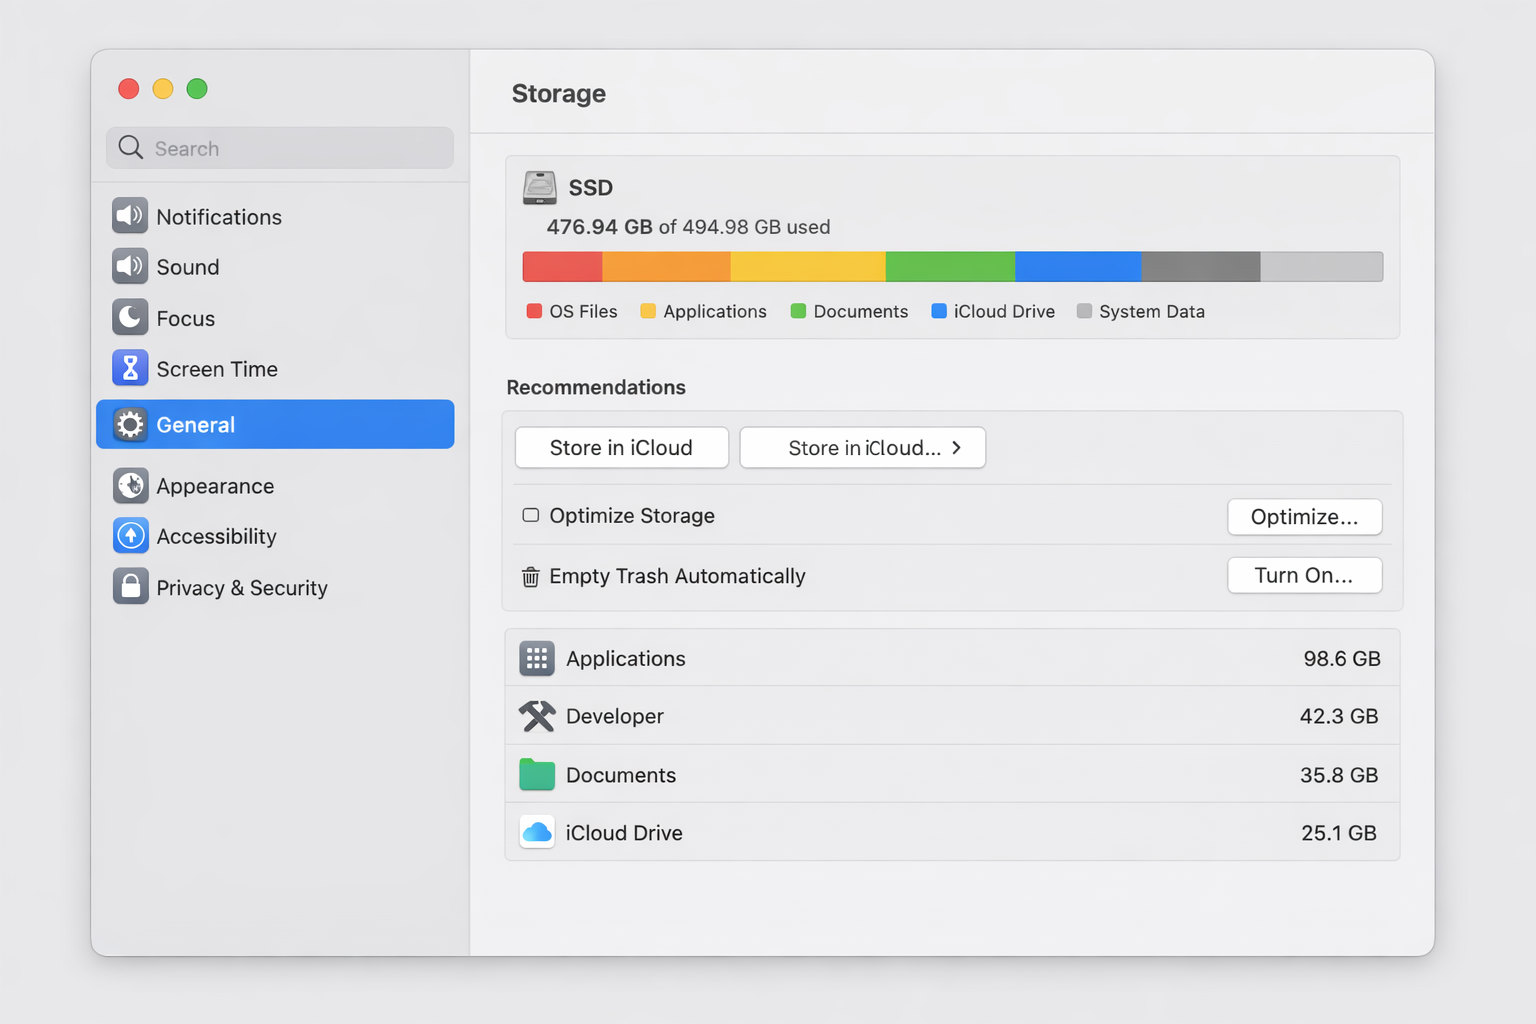Screen dimensions: 1536x1024
Task: Click the Focus moon icon
Action: click(x=130, y=317)
